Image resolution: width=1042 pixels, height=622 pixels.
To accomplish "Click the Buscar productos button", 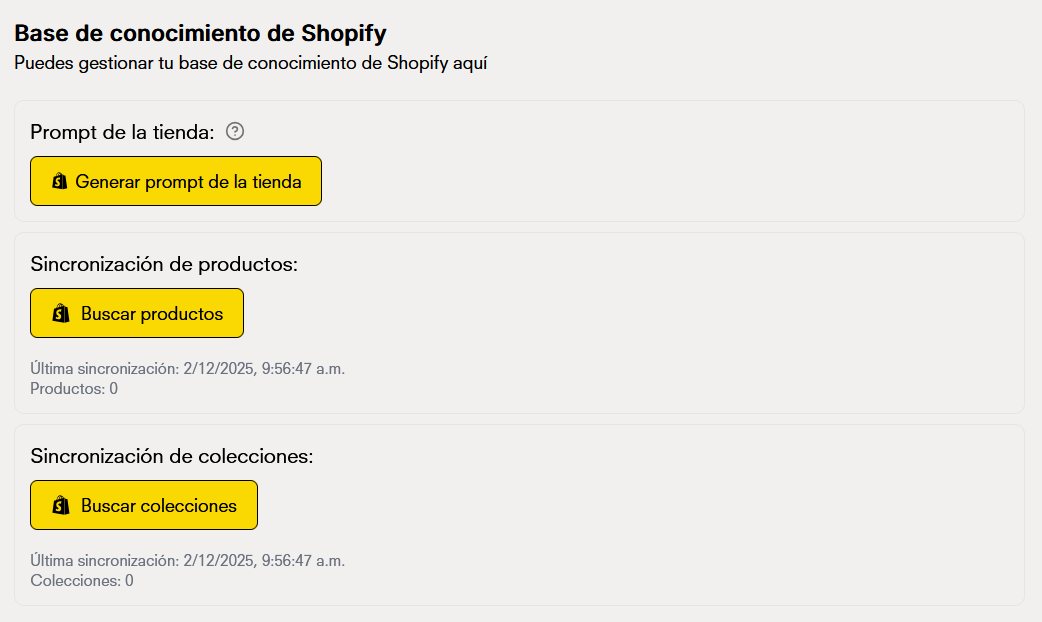I will pos(137,313).
